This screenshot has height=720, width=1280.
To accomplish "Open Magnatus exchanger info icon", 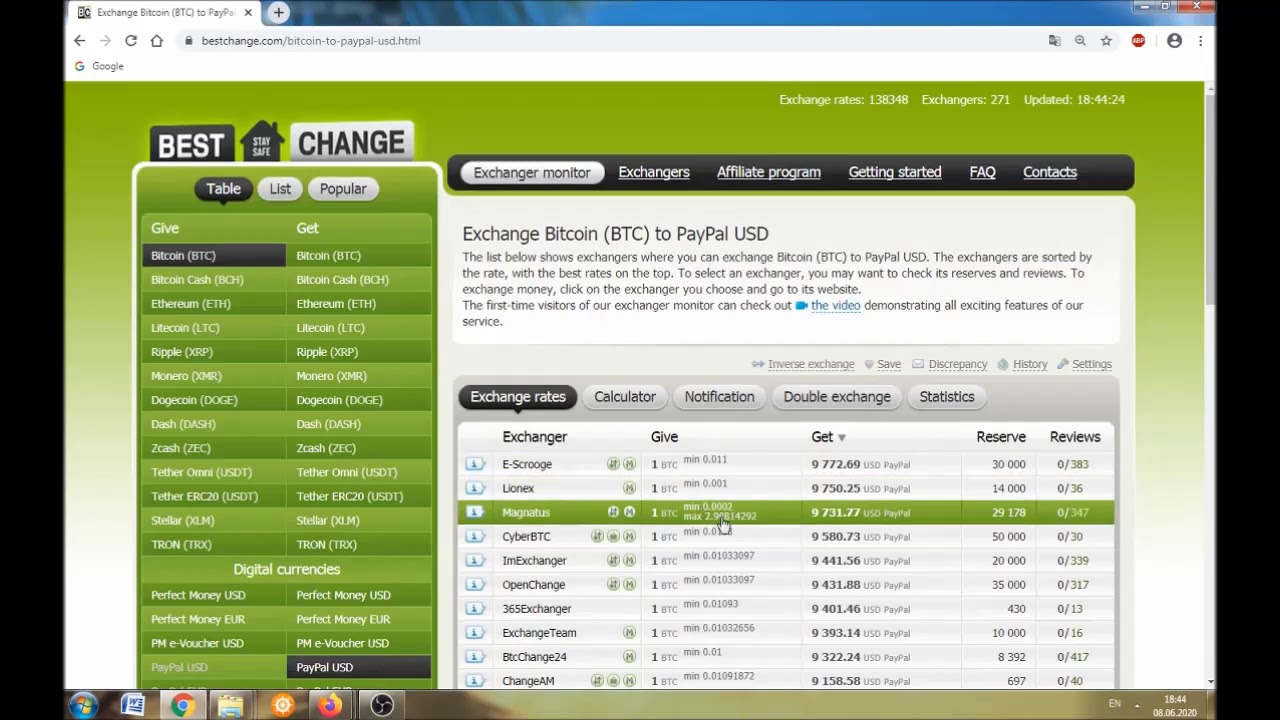I will [x=475, y=512].
